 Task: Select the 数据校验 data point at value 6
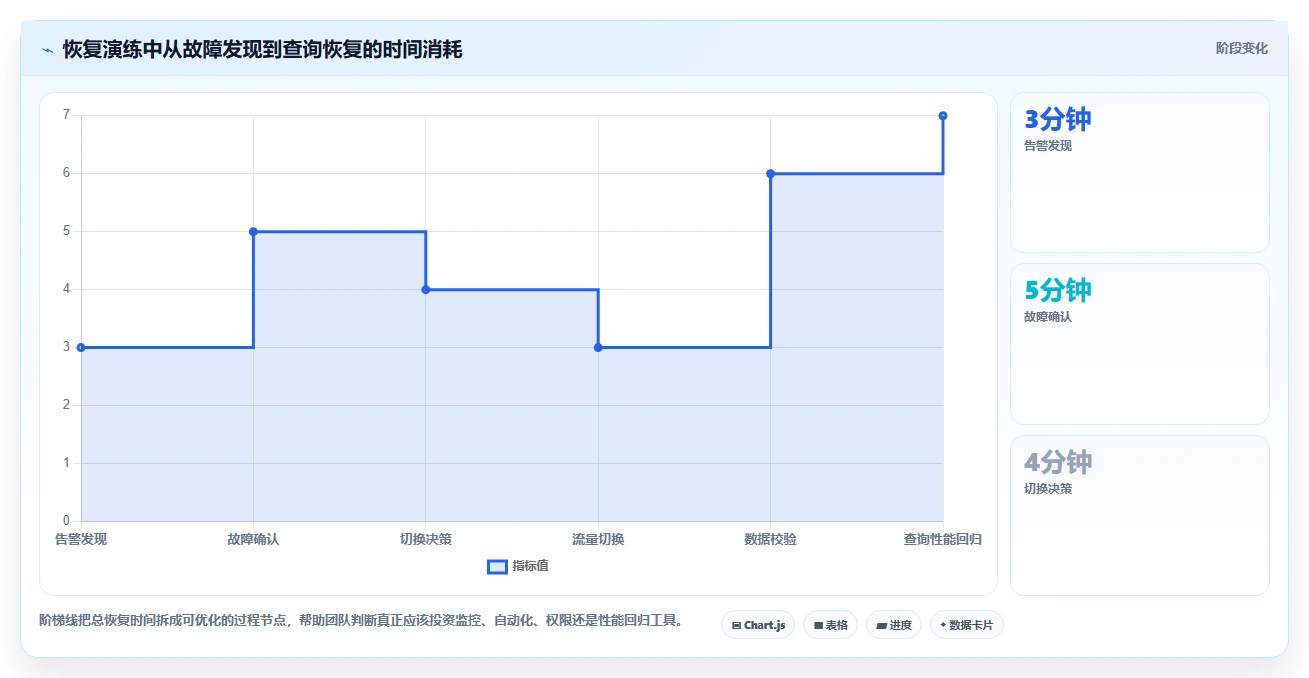tap(771, 173)
